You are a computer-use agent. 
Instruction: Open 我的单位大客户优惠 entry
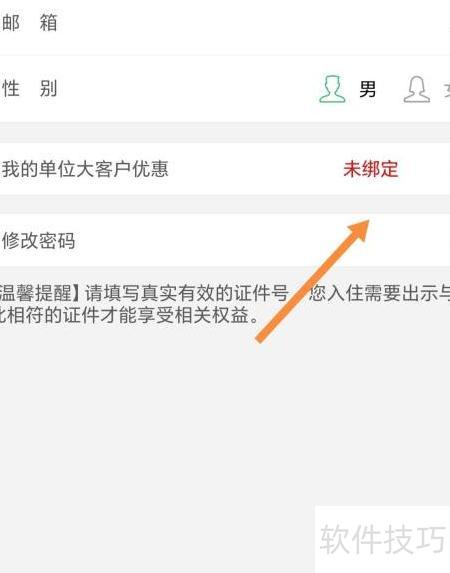click(225, 169)
